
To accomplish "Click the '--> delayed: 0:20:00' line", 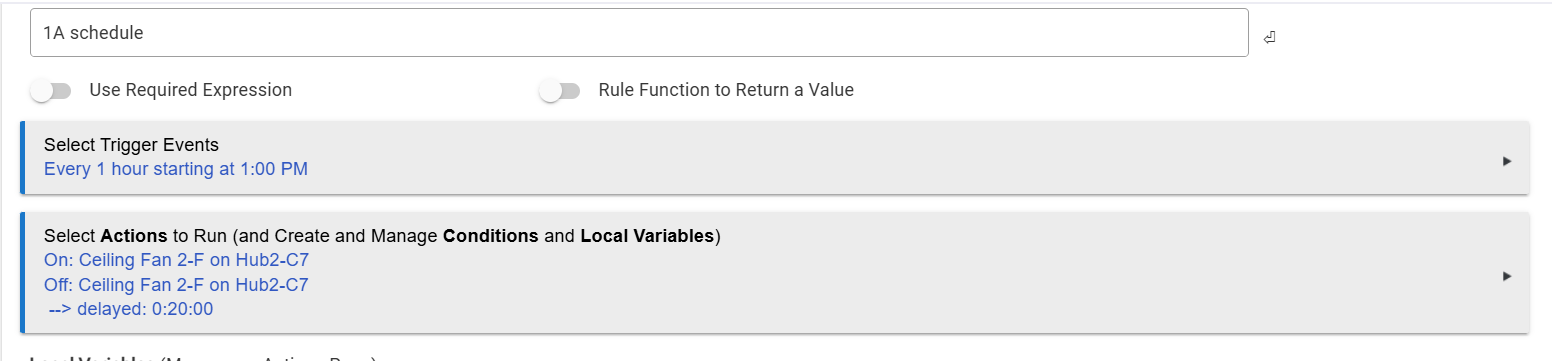I will pos(131,309).
